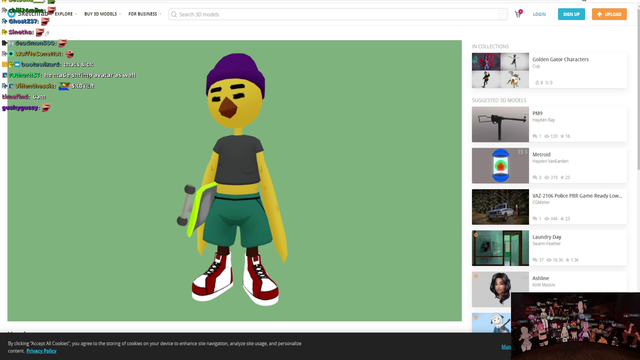Click VAZ-2106 Police PBR Game Ready title
The image size is (640, 360).
(x=577, y=196)
